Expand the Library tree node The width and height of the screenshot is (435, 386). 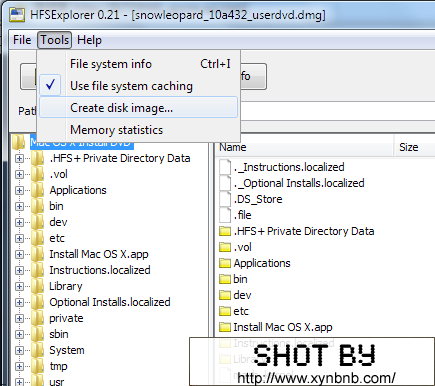coord(19,287)
